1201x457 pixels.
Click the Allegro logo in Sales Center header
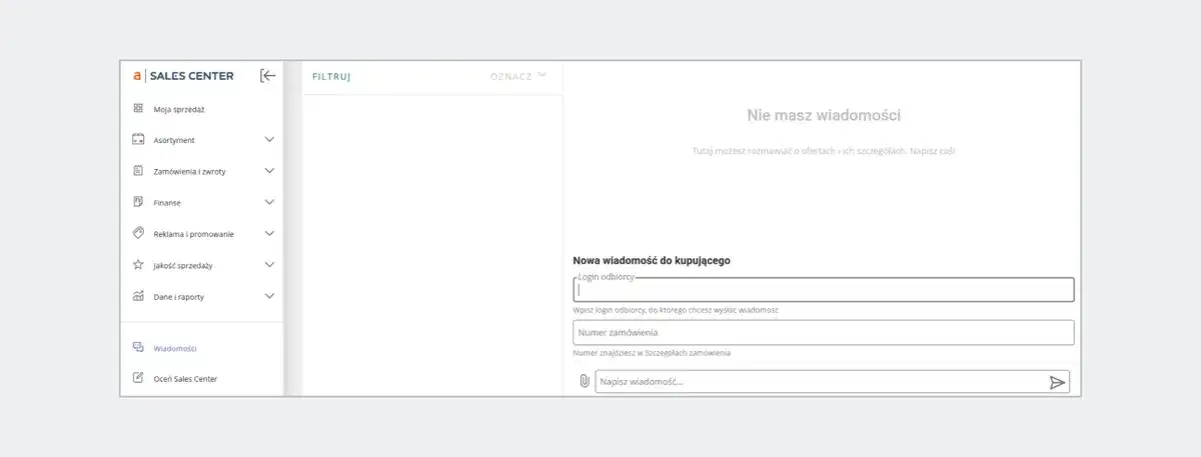[137, 76]
